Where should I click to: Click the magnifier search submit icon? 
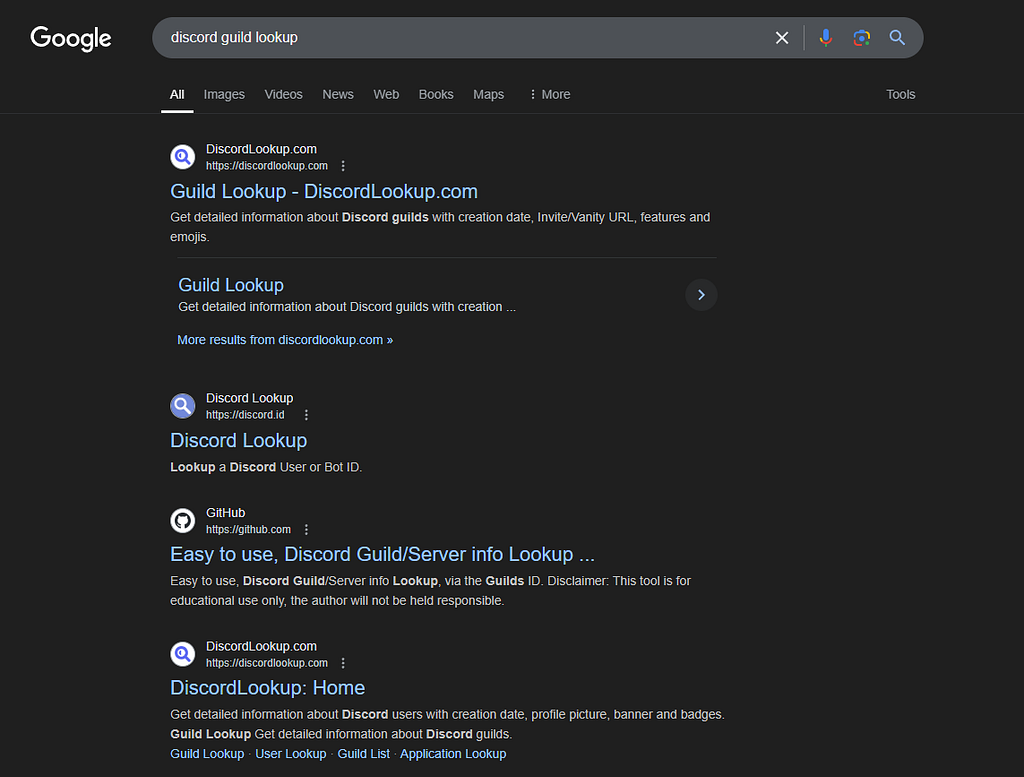point(897,38)
